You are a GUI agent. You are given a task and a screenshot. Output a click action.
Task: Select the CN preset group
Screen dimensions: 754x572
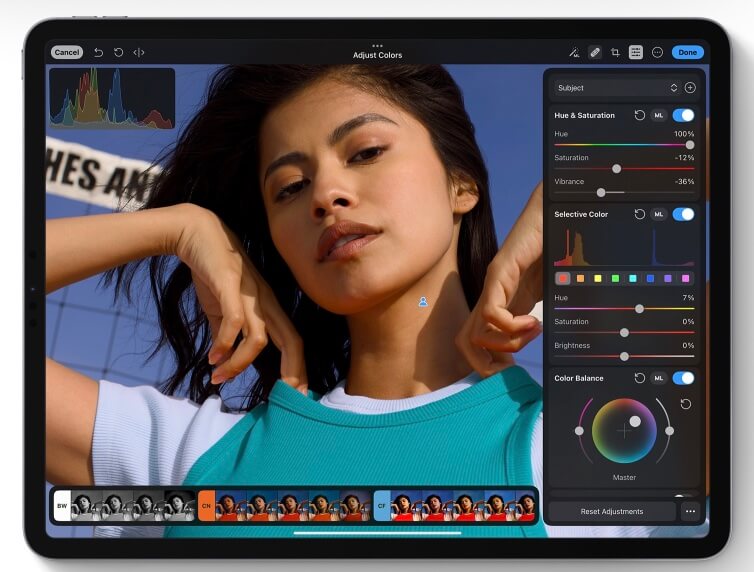tap(206, 506)
